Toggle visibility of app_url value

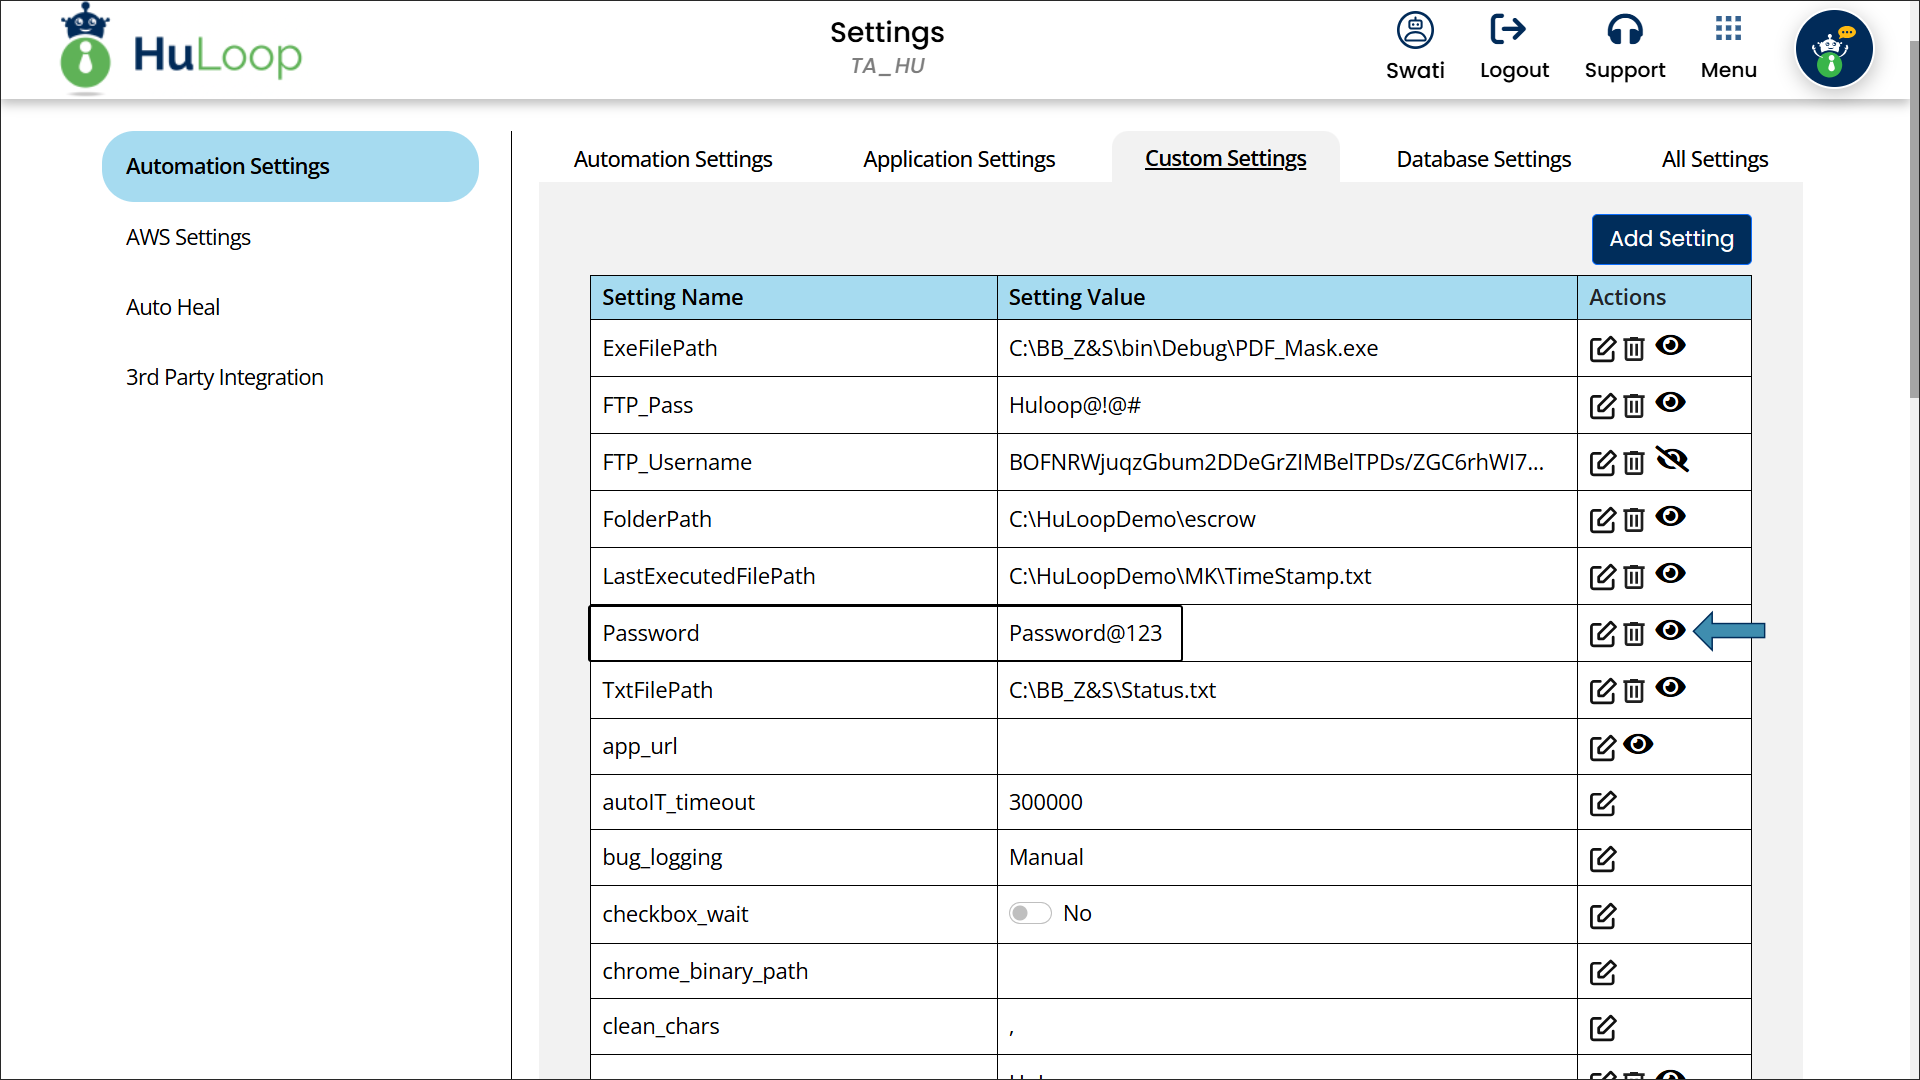1638,745
